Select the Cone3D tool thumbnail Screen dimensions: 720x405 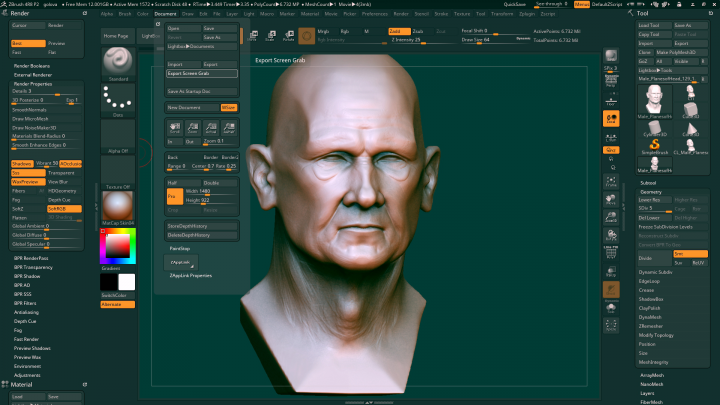pyautogui.click(x=691, y=129)
